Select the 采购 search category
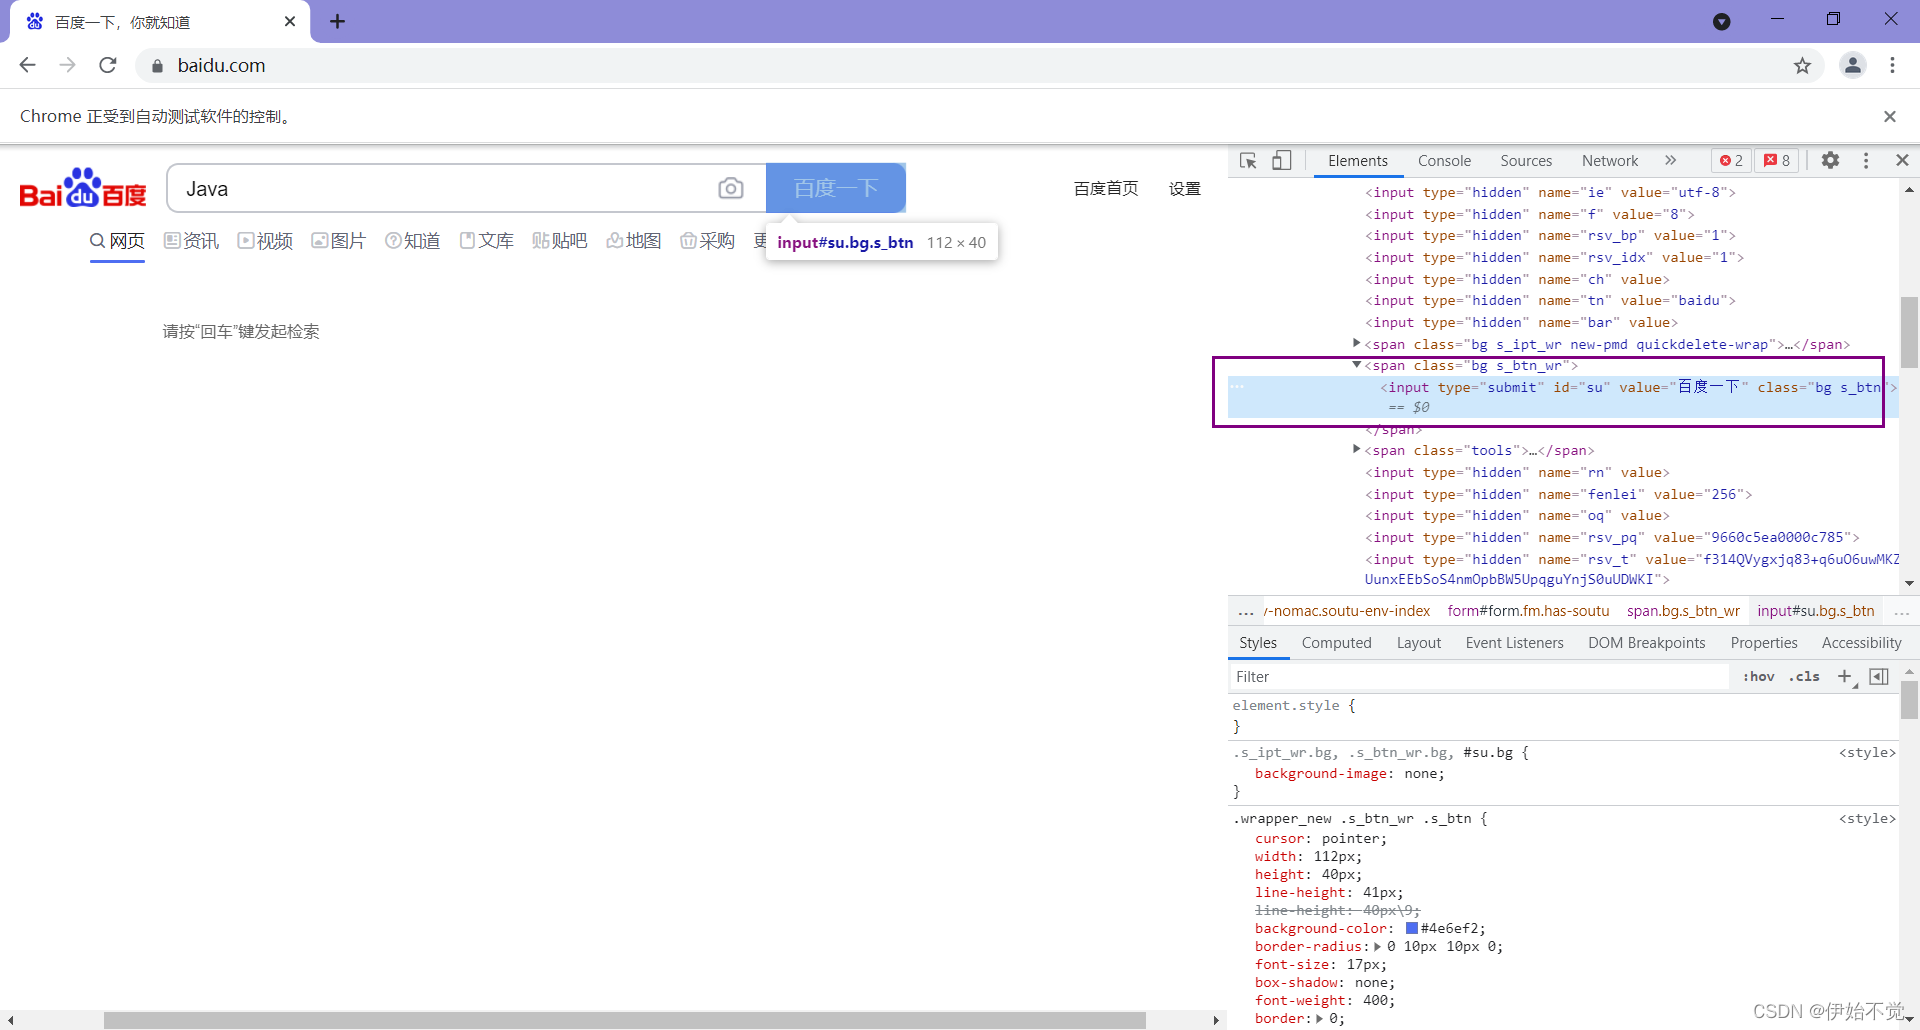1920x1030 pixels. (x=708, y=241)
